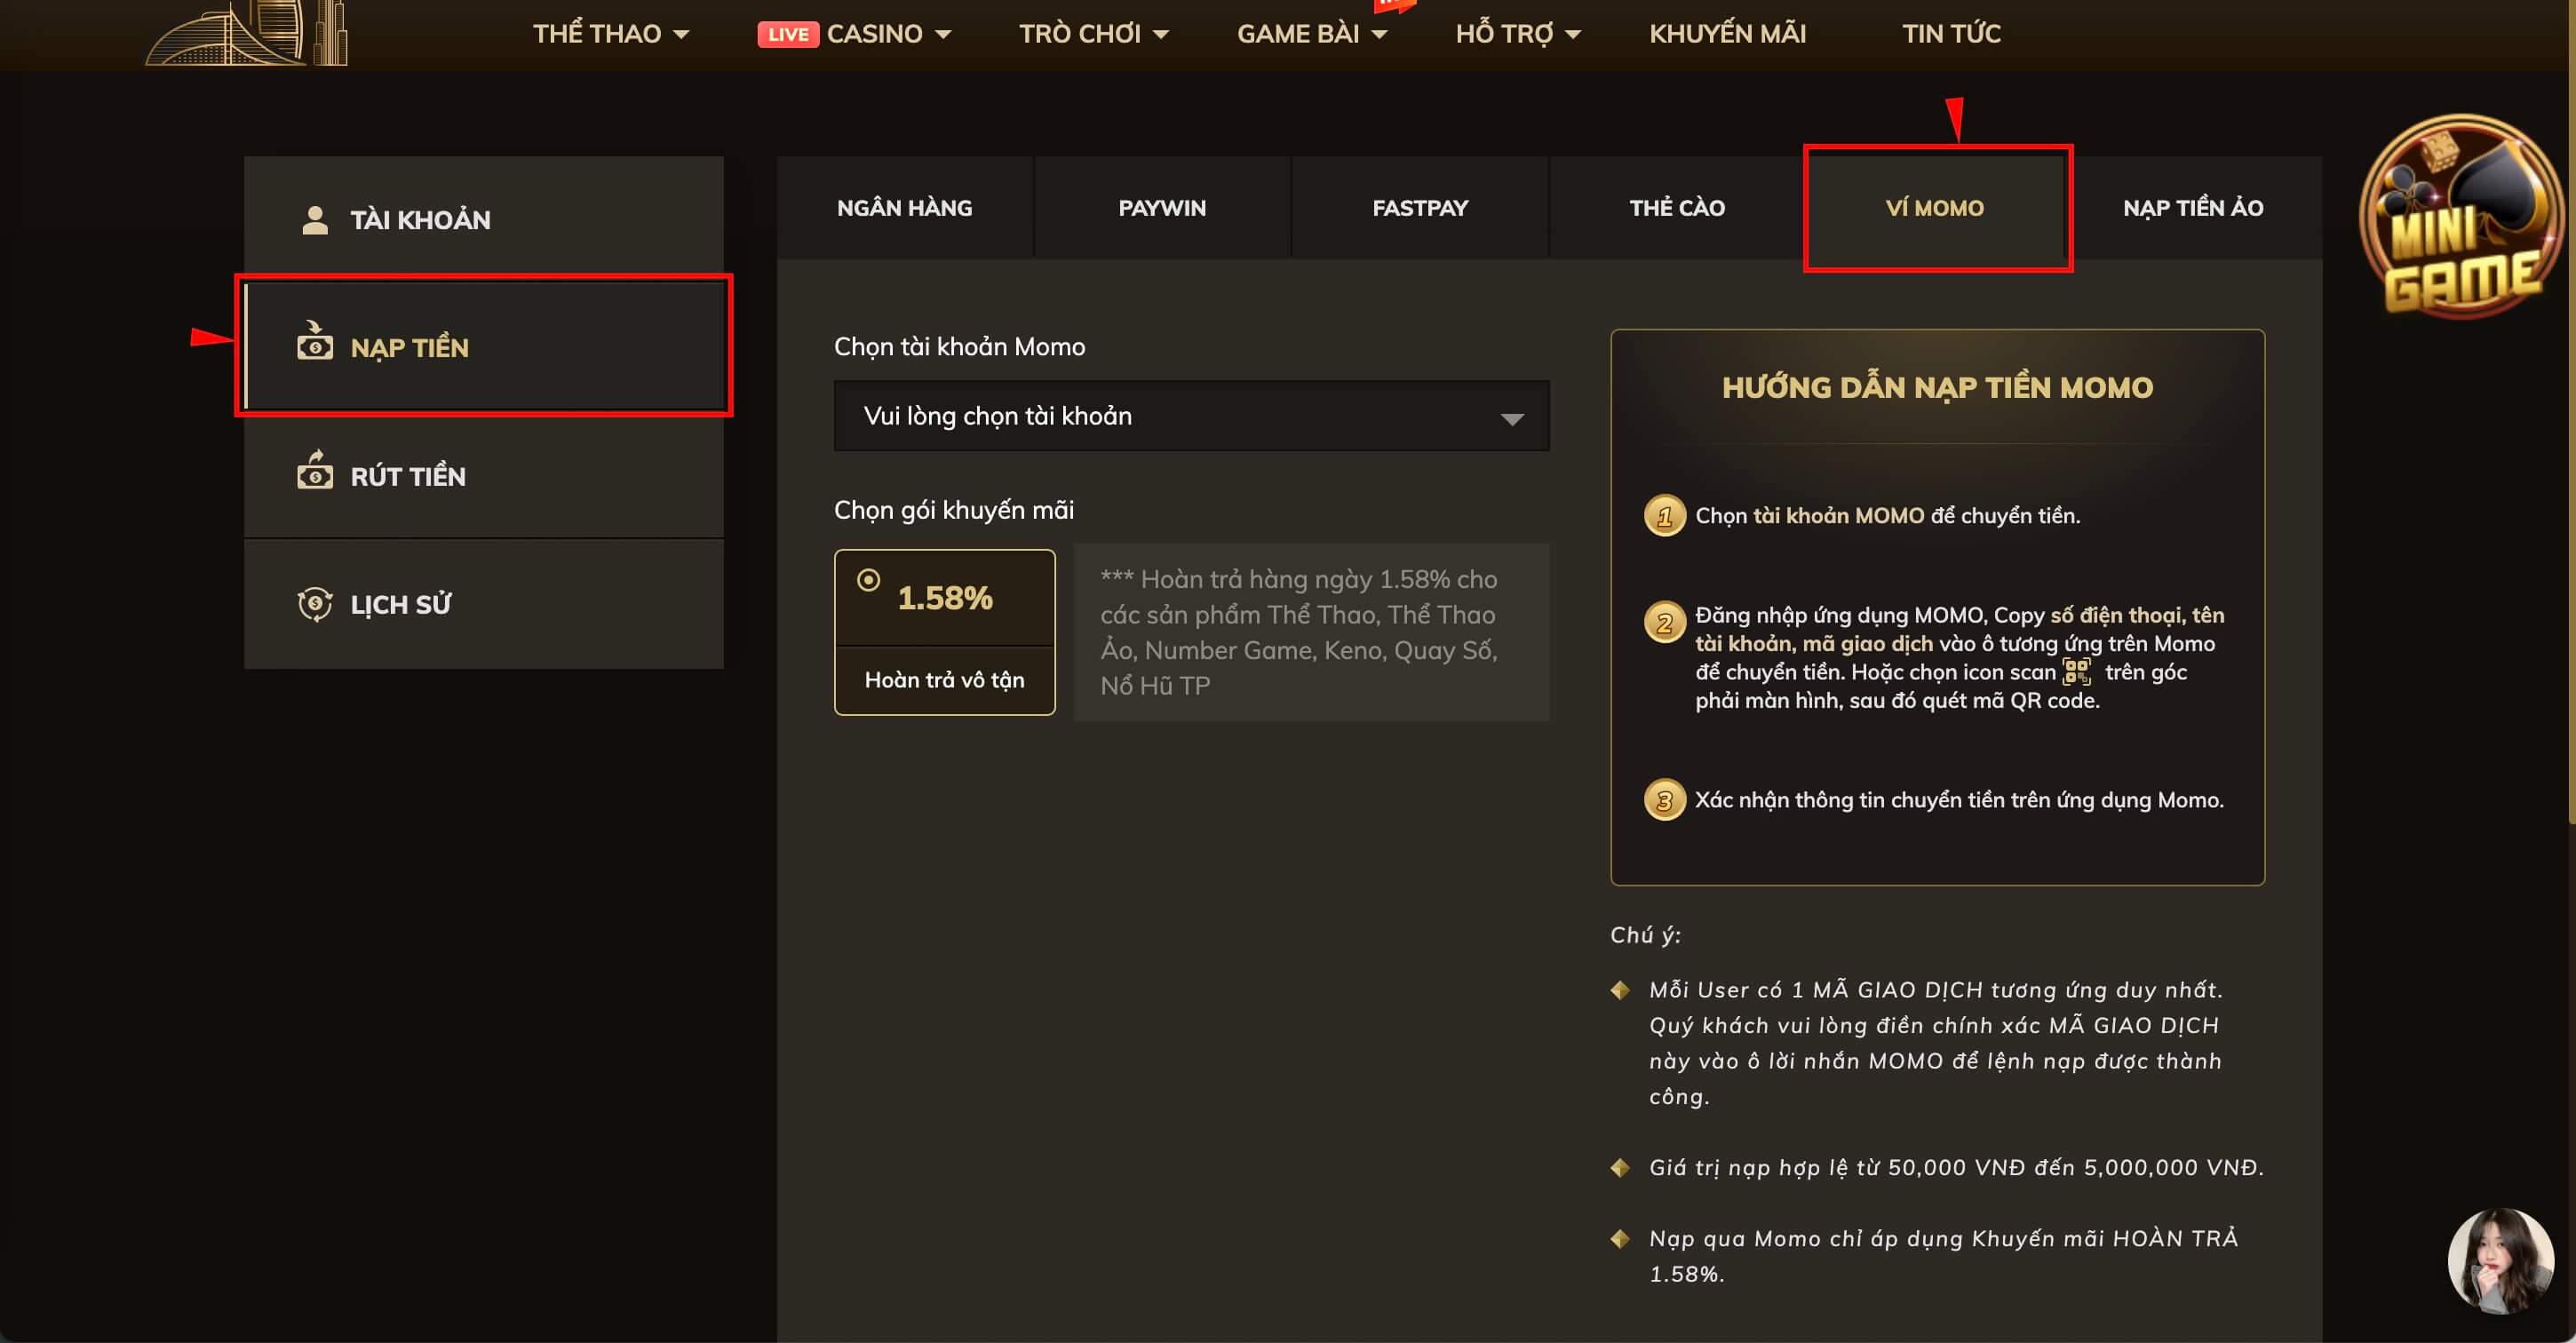Switch to the Paywin tab

coord(1162,208)
